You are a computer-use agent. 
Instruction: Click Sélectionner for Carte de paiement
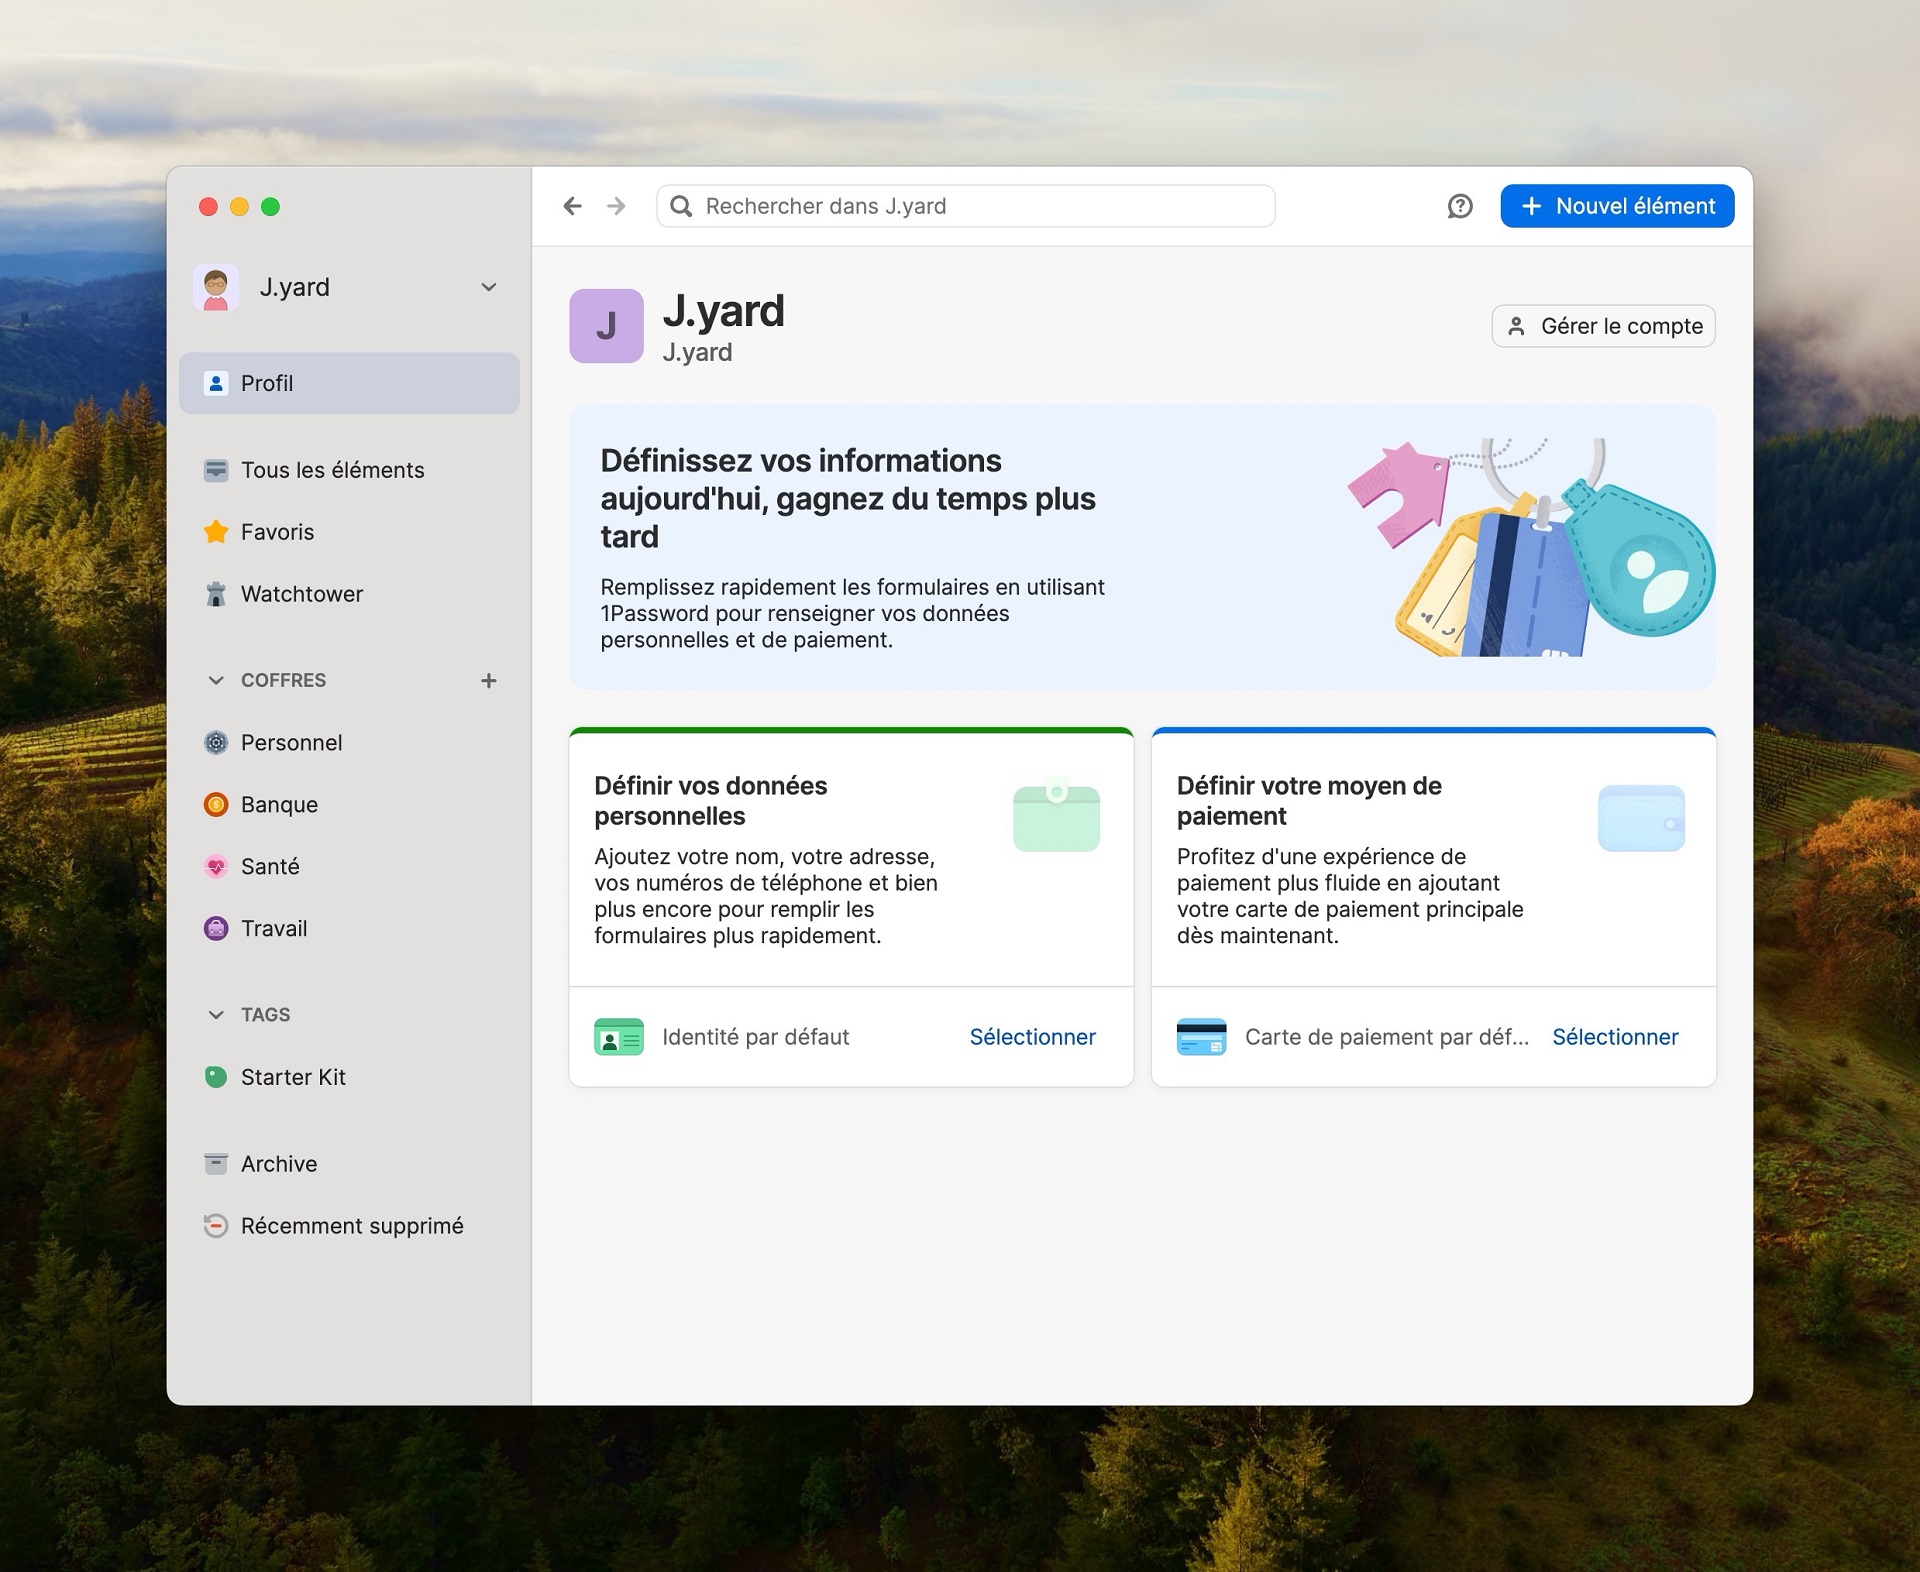click(x=1615, y=1037)
